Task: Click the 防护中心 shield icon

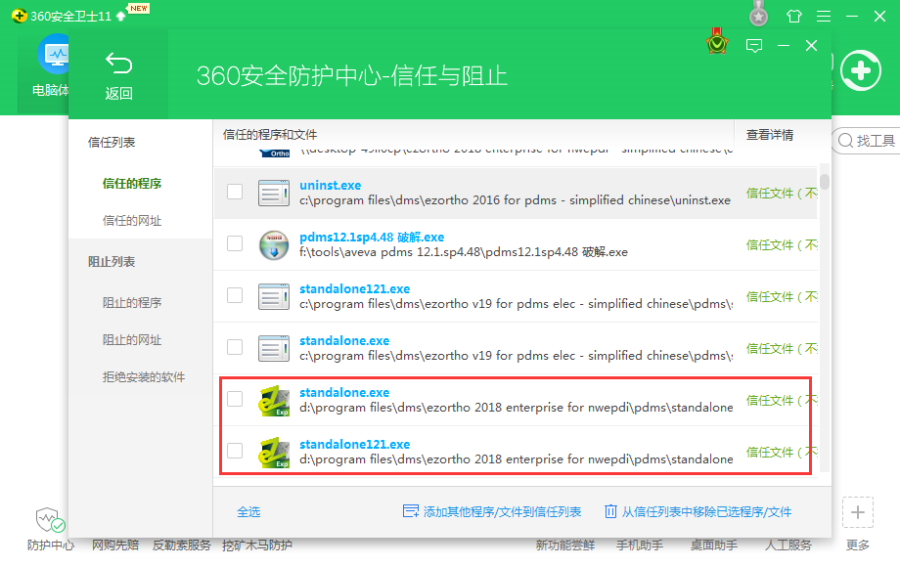Action: (x=49, y=519)
